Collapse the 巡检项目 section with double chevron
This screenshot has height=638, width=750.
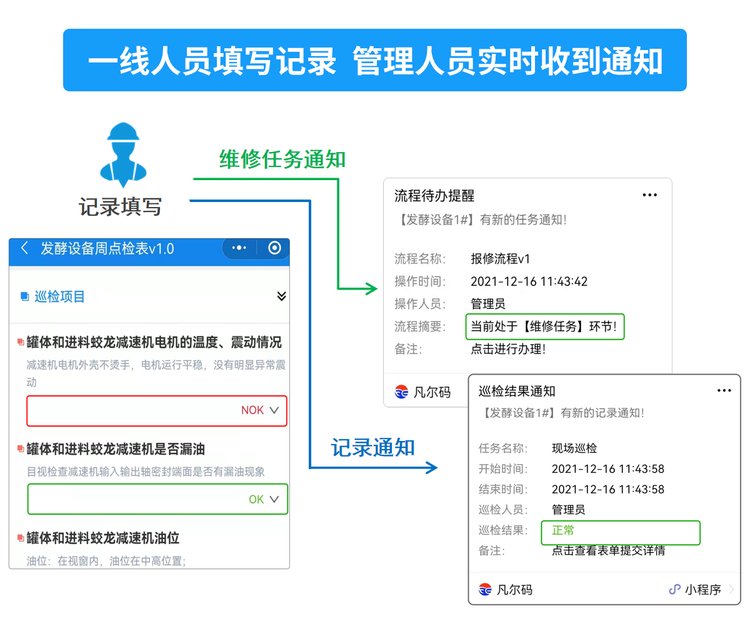tap(281, 296)
